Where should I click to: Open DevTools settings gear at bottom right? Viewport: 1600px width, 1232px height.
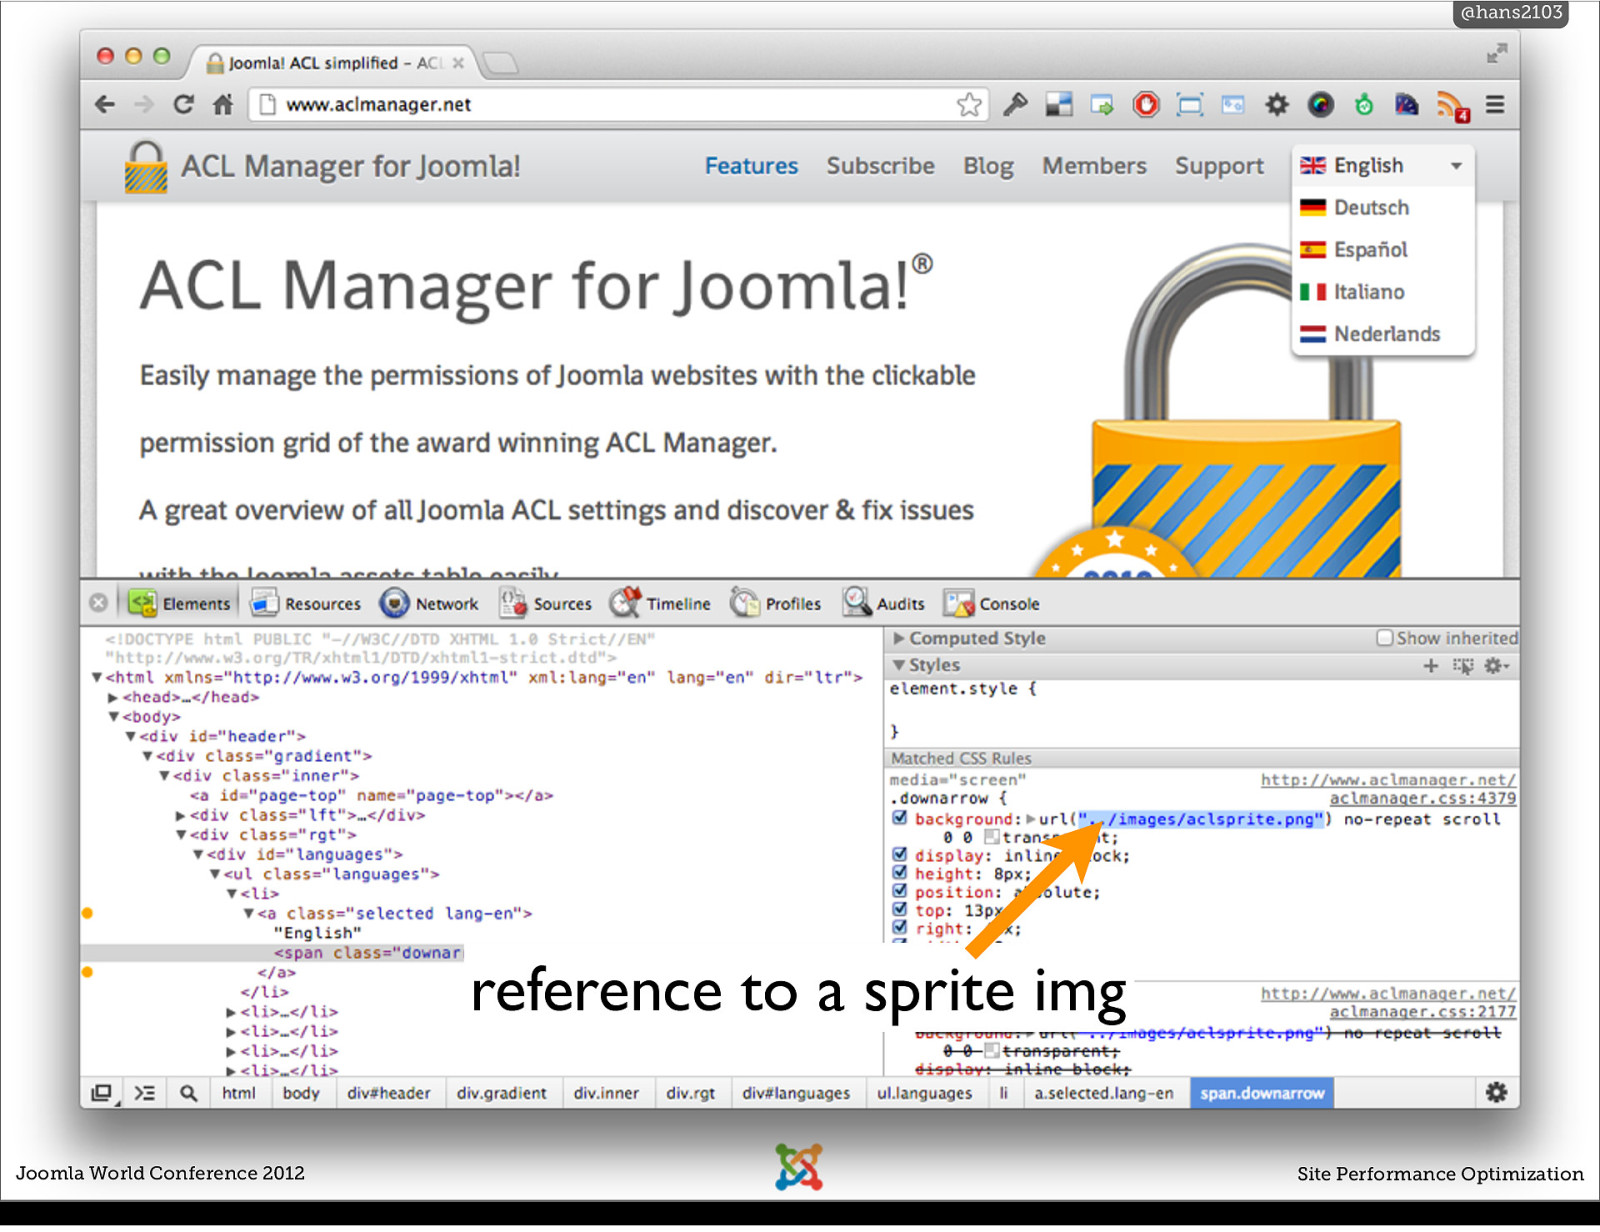coord(1496,1092)
